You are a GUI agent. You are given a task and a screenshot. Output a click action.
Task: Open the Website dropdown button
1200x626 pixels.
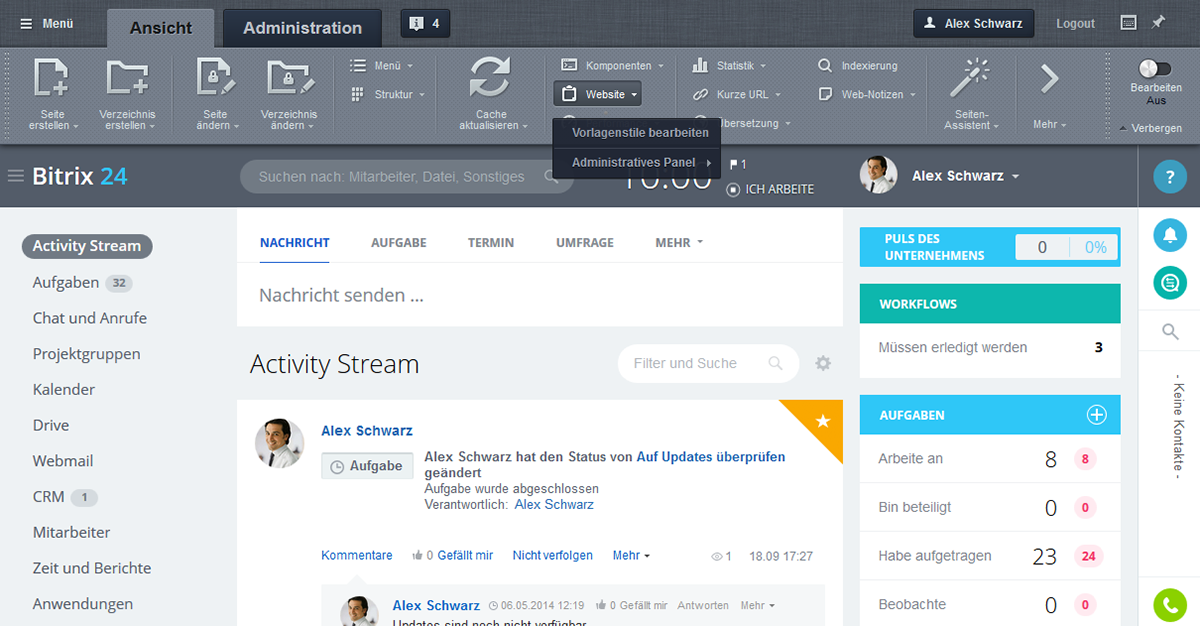coord(597,94)
